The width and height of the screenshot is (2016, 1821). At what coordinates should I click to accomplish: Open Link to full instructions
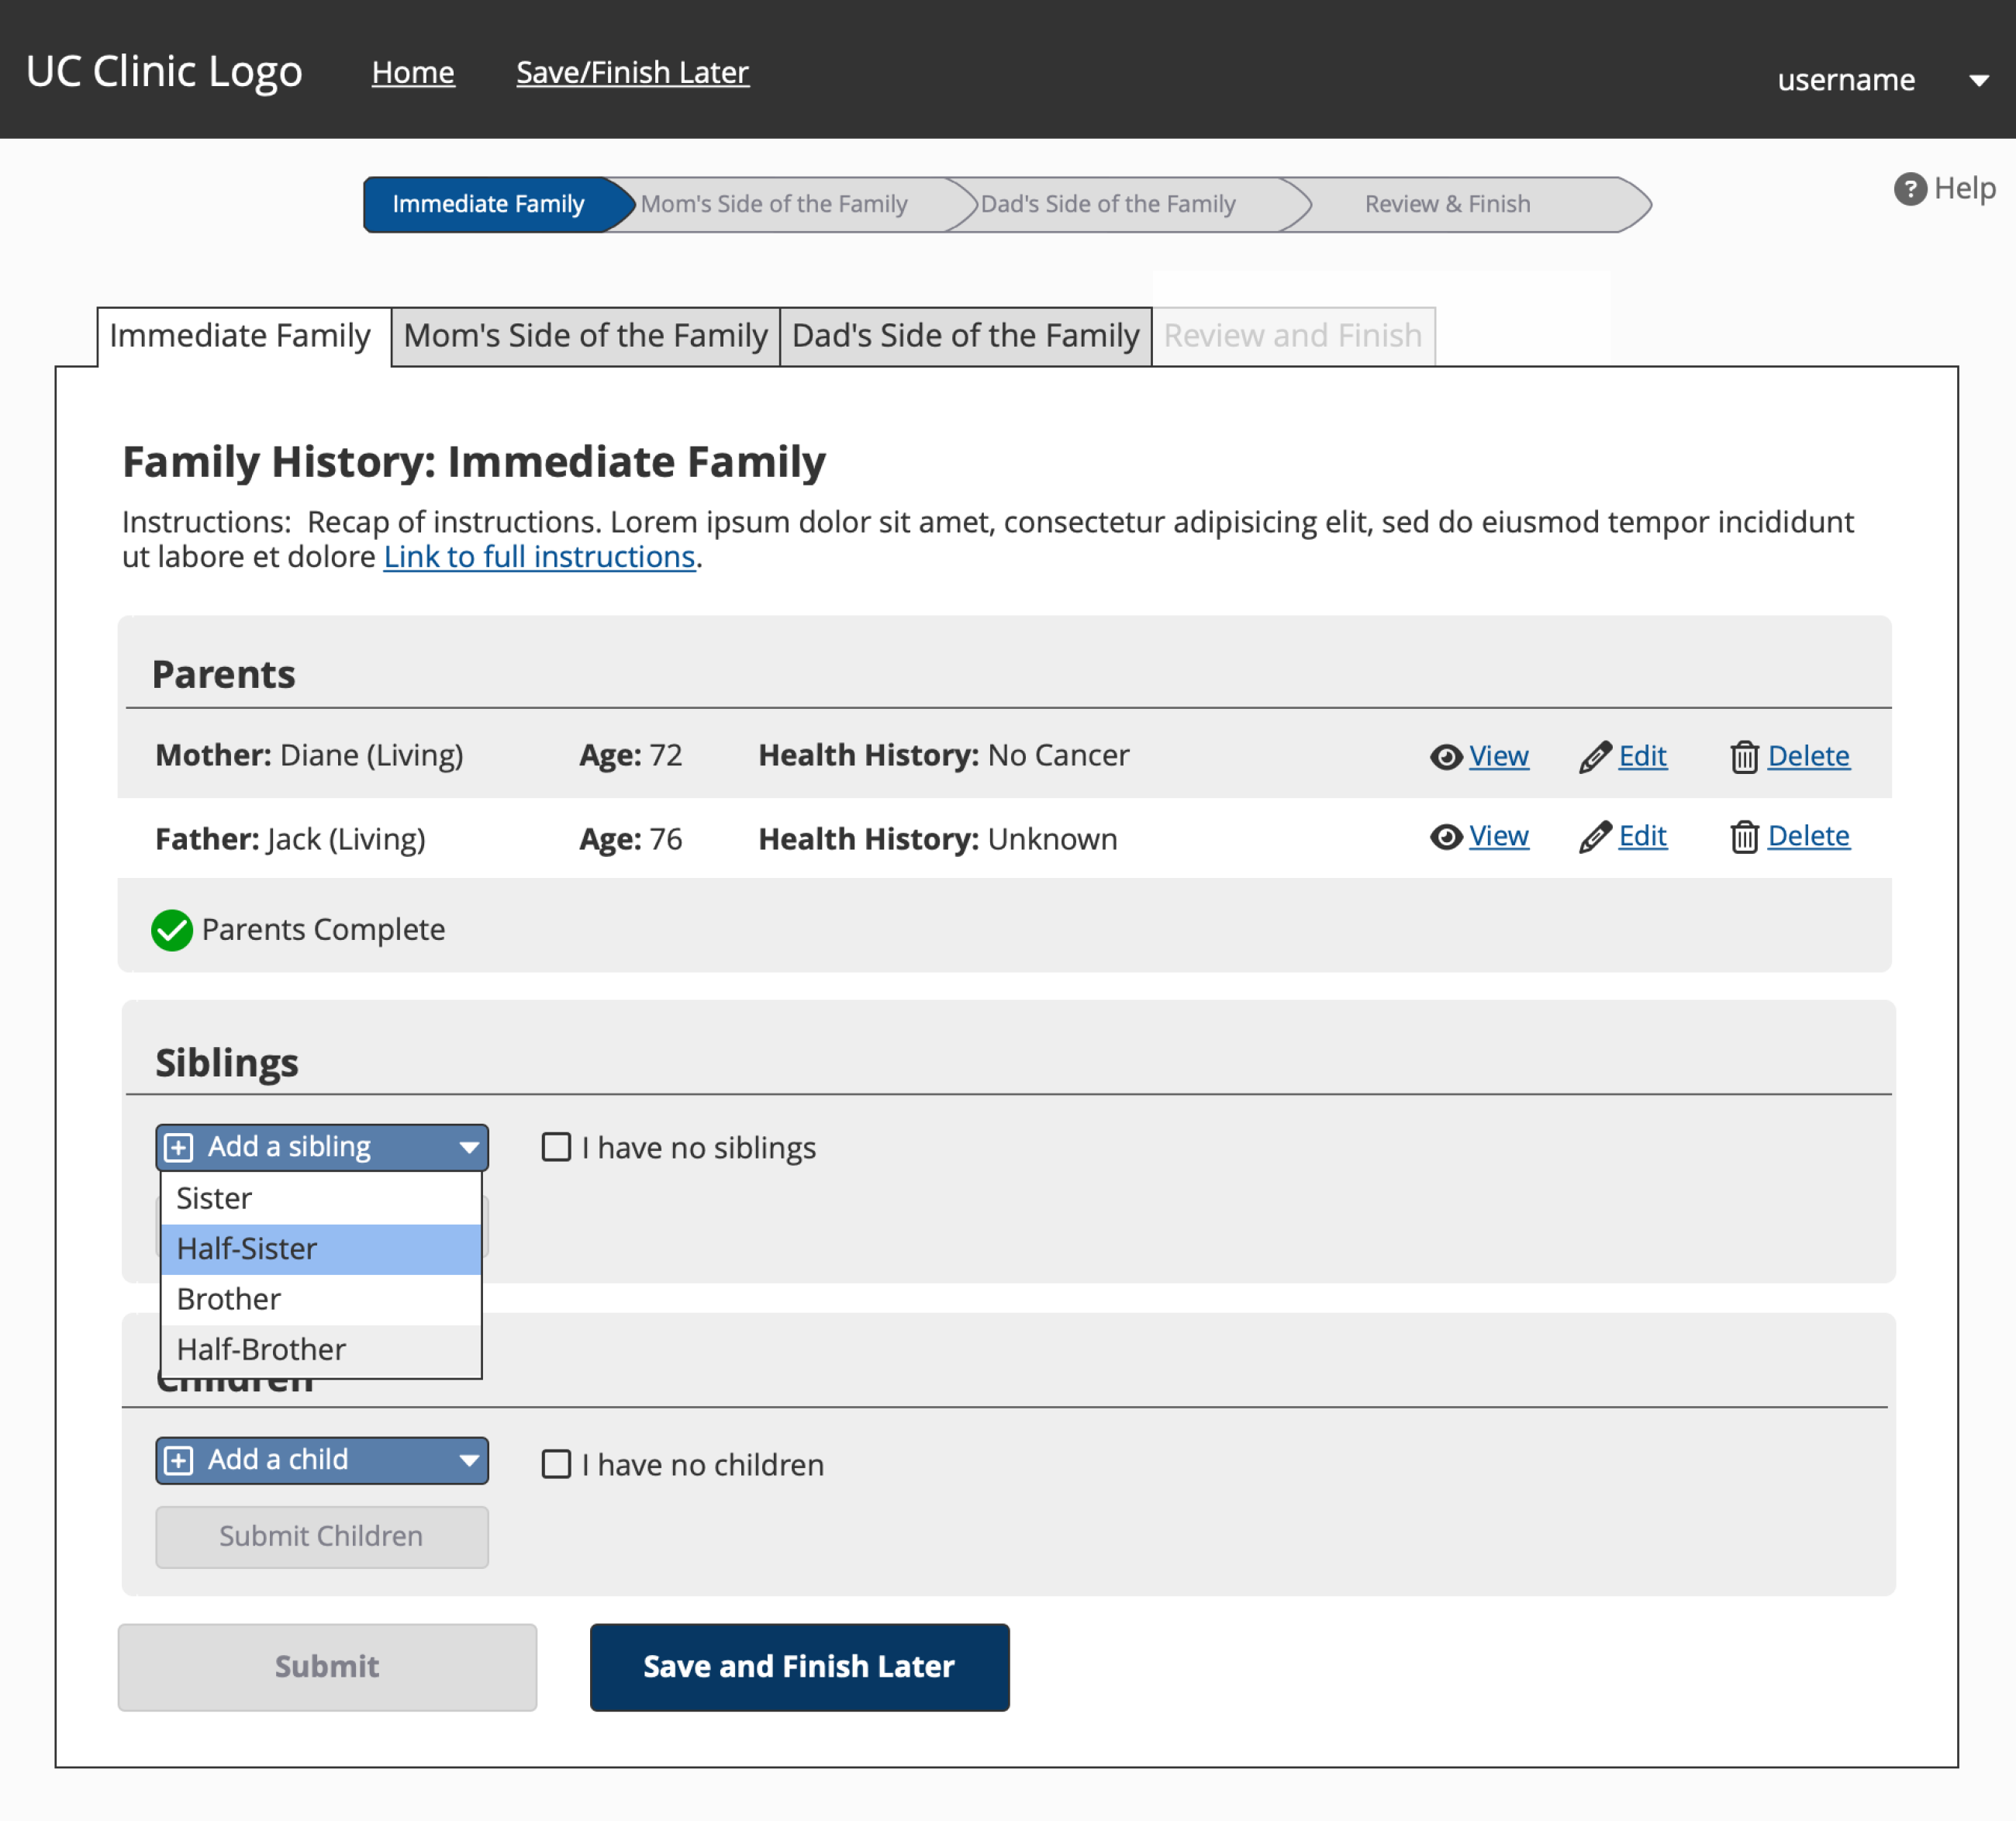pyautogui.click(x=539, y=557)
